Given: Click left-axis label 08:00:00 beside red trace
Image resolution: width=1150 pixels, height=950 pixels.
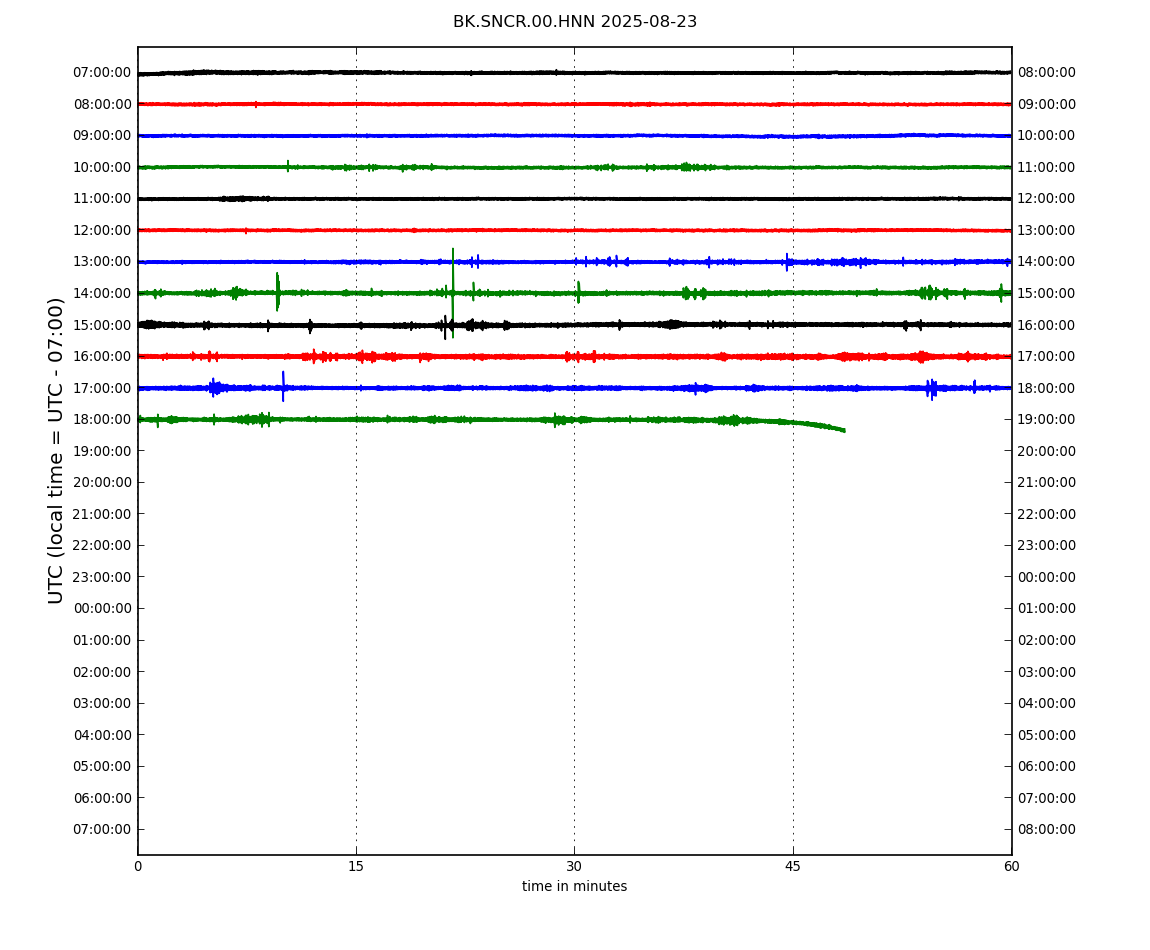Looking at the screenshot, I should pos(103,104).
